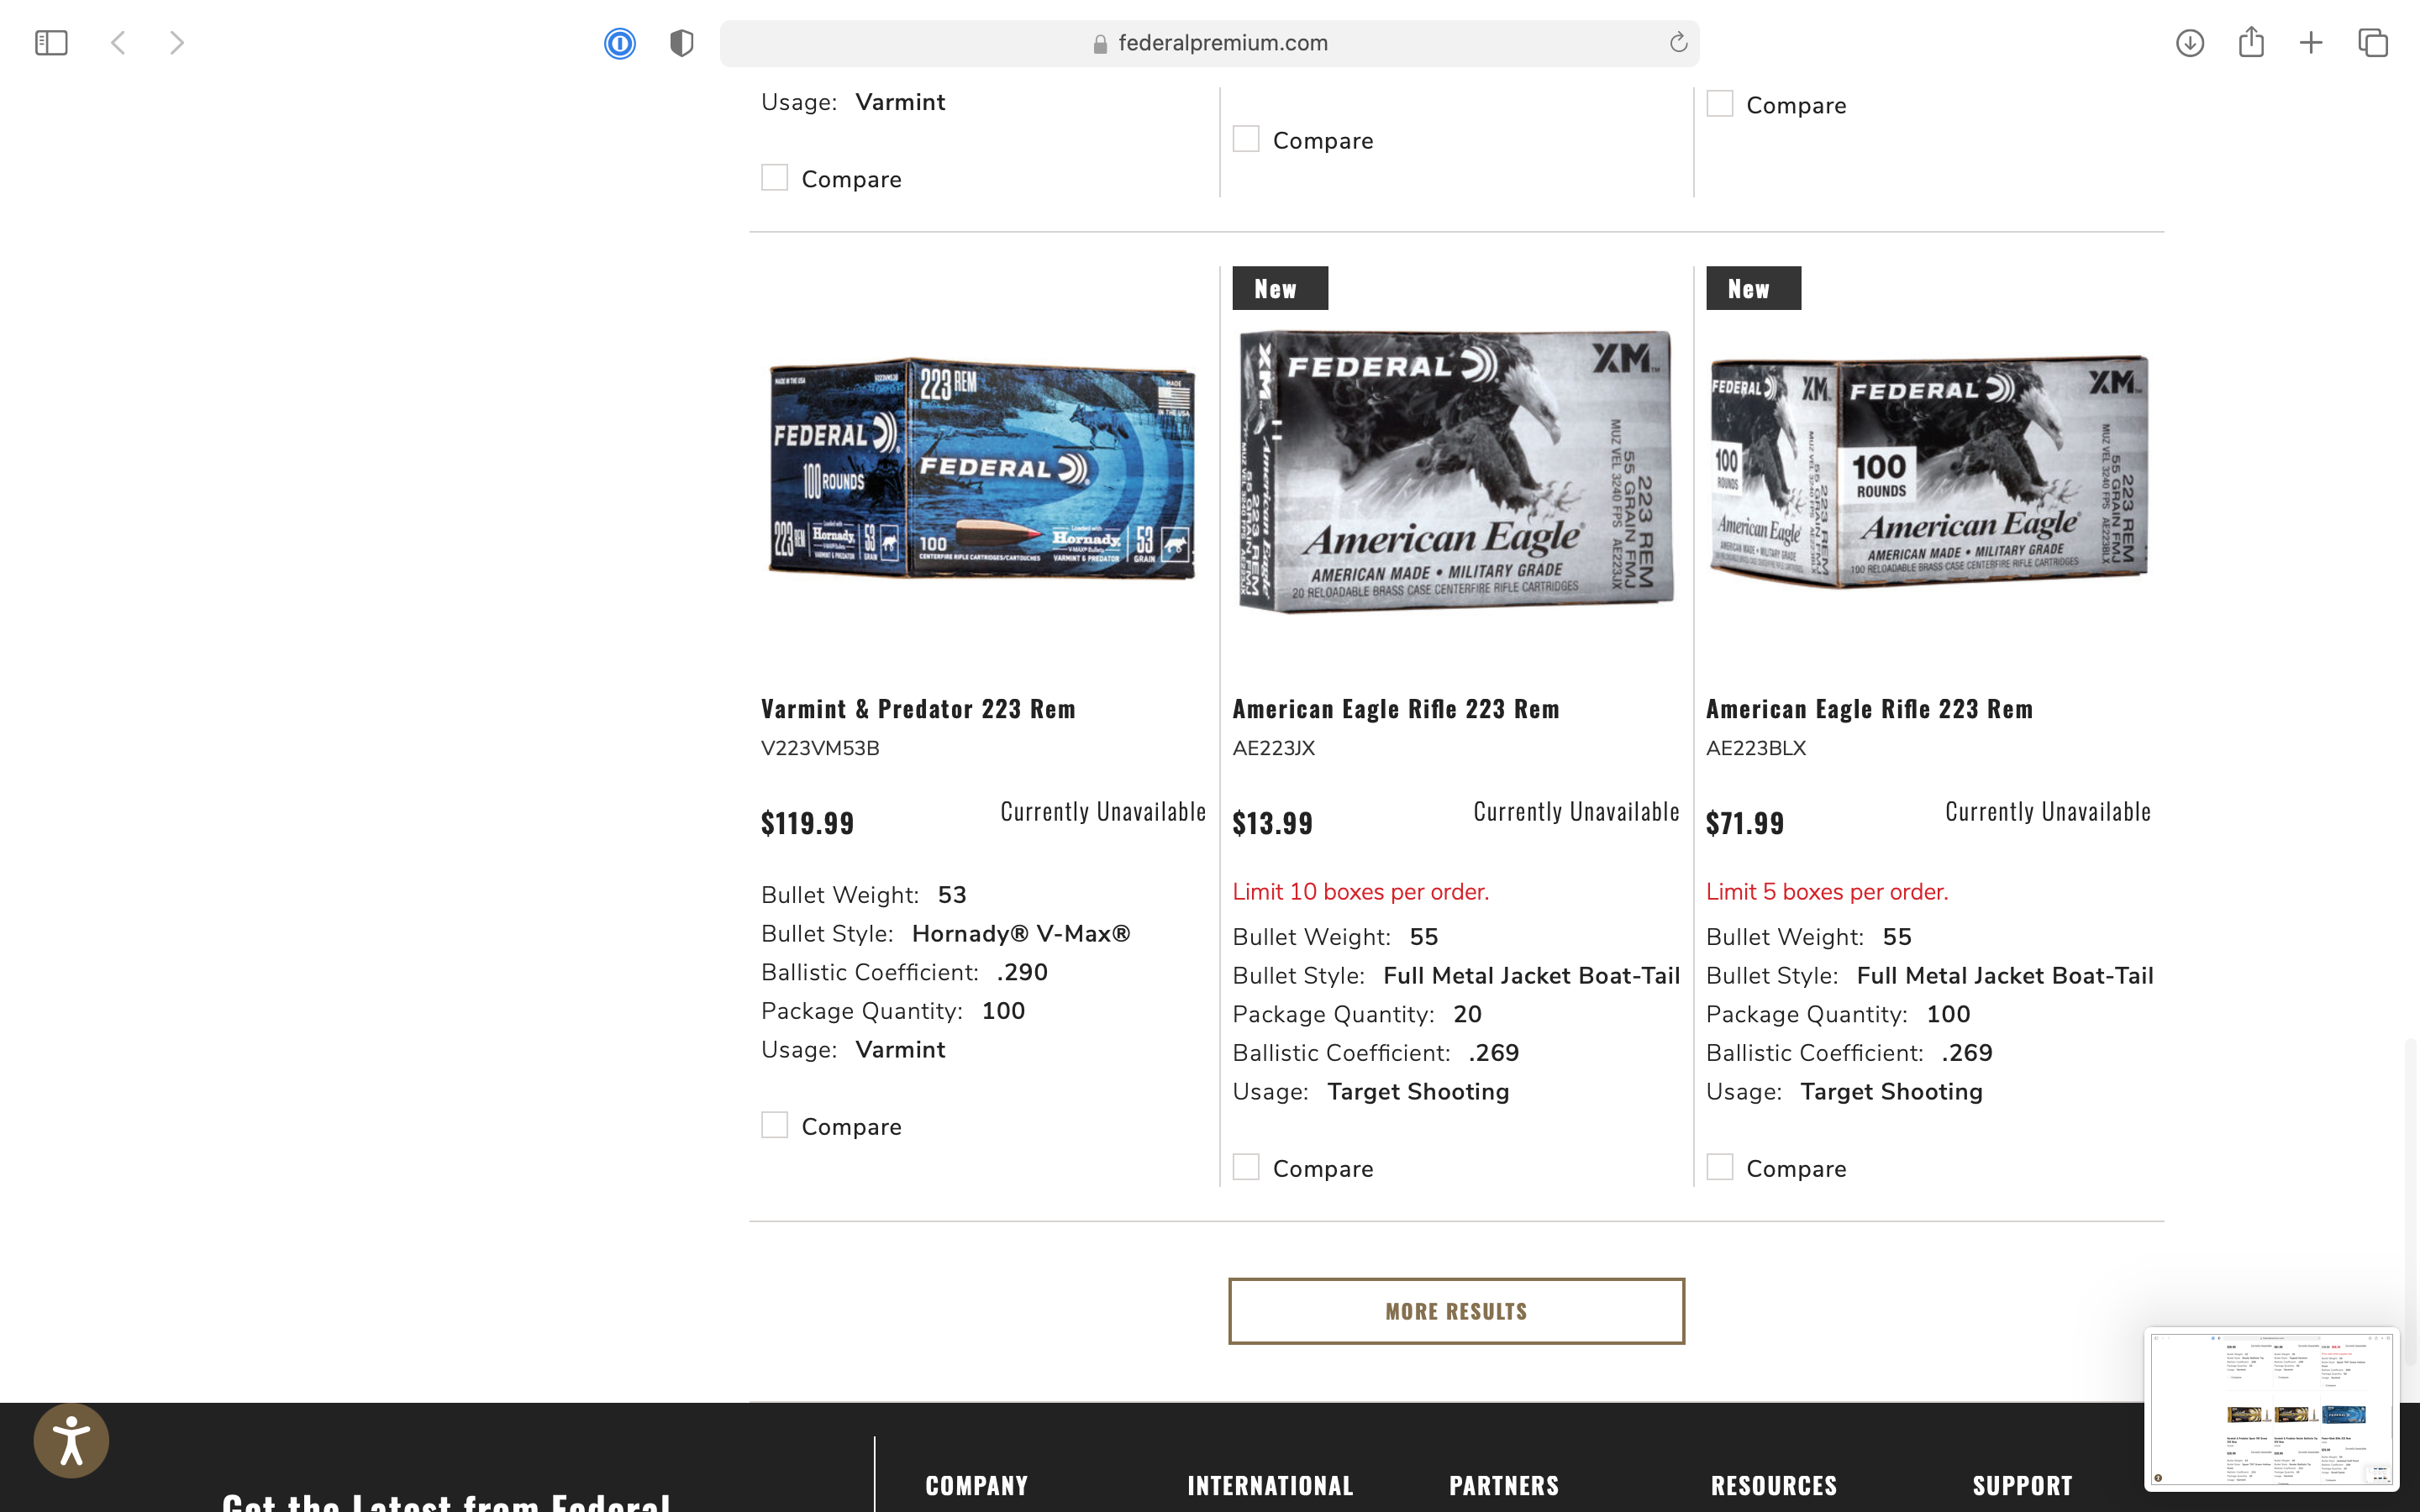The image size is (2420, 1512).
Task: Tick the top middle column Compare box
Action: 1246,139
